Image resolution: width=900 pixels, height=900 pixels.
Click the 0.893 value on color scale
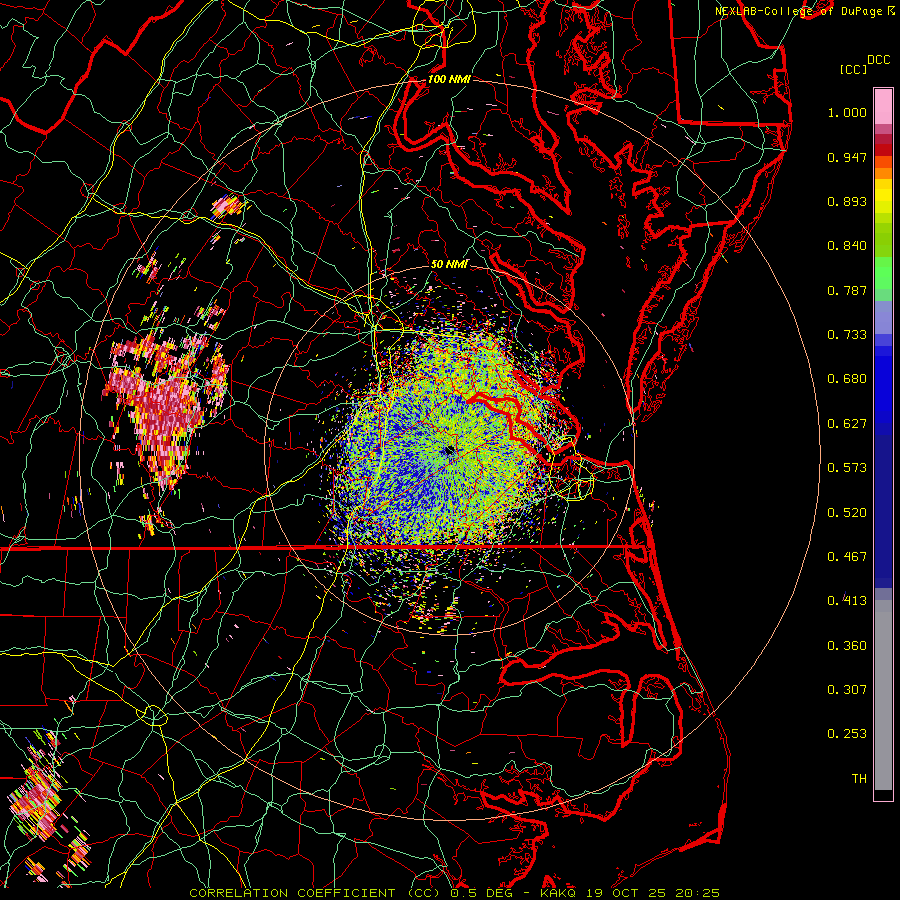pos(847,201)
